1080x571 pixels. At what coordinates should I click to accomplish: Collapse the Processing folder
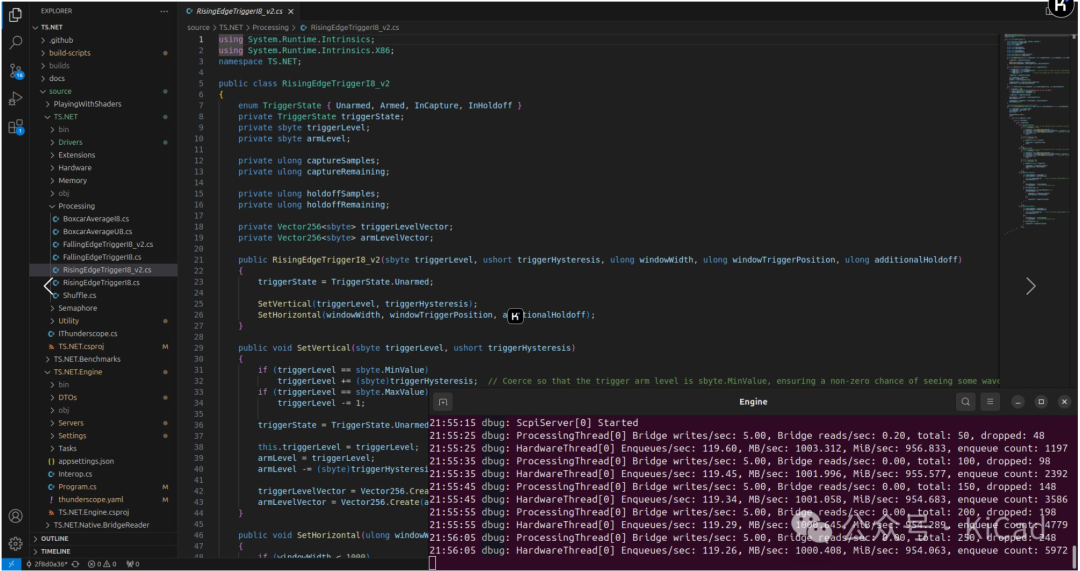(x=103, y=206)
